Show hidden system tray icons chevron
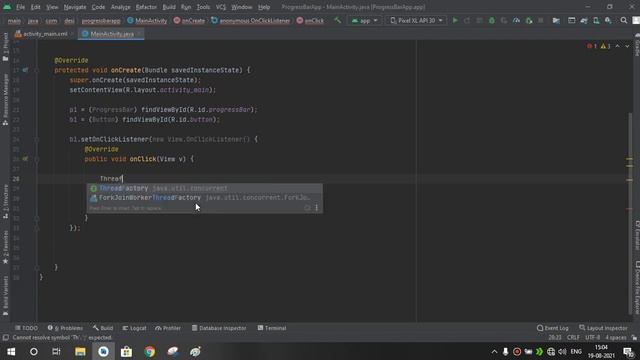The height and width of the screenshot is (360, 640). [494, 351]
